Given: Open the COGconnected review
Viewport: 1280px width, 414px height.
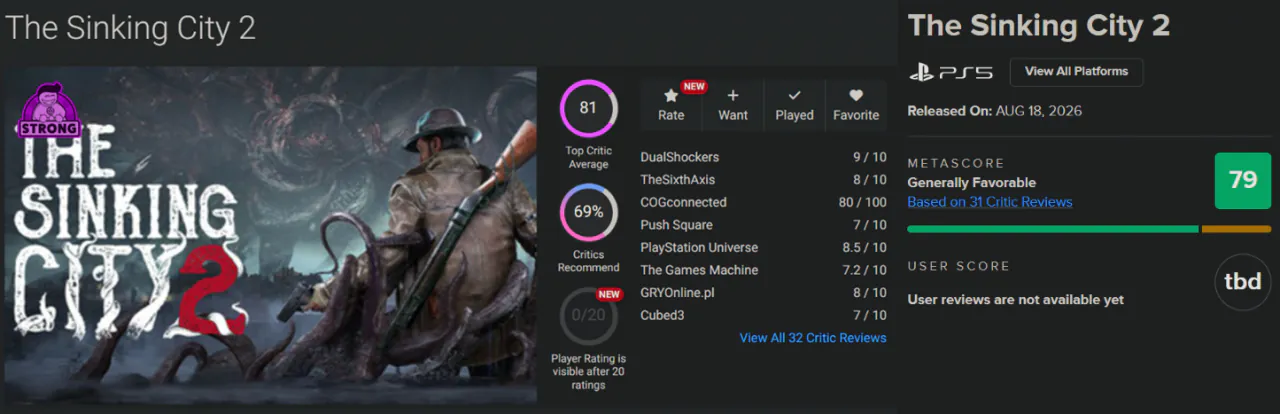Looking at the screenshot, I should [x=683, y=202].
